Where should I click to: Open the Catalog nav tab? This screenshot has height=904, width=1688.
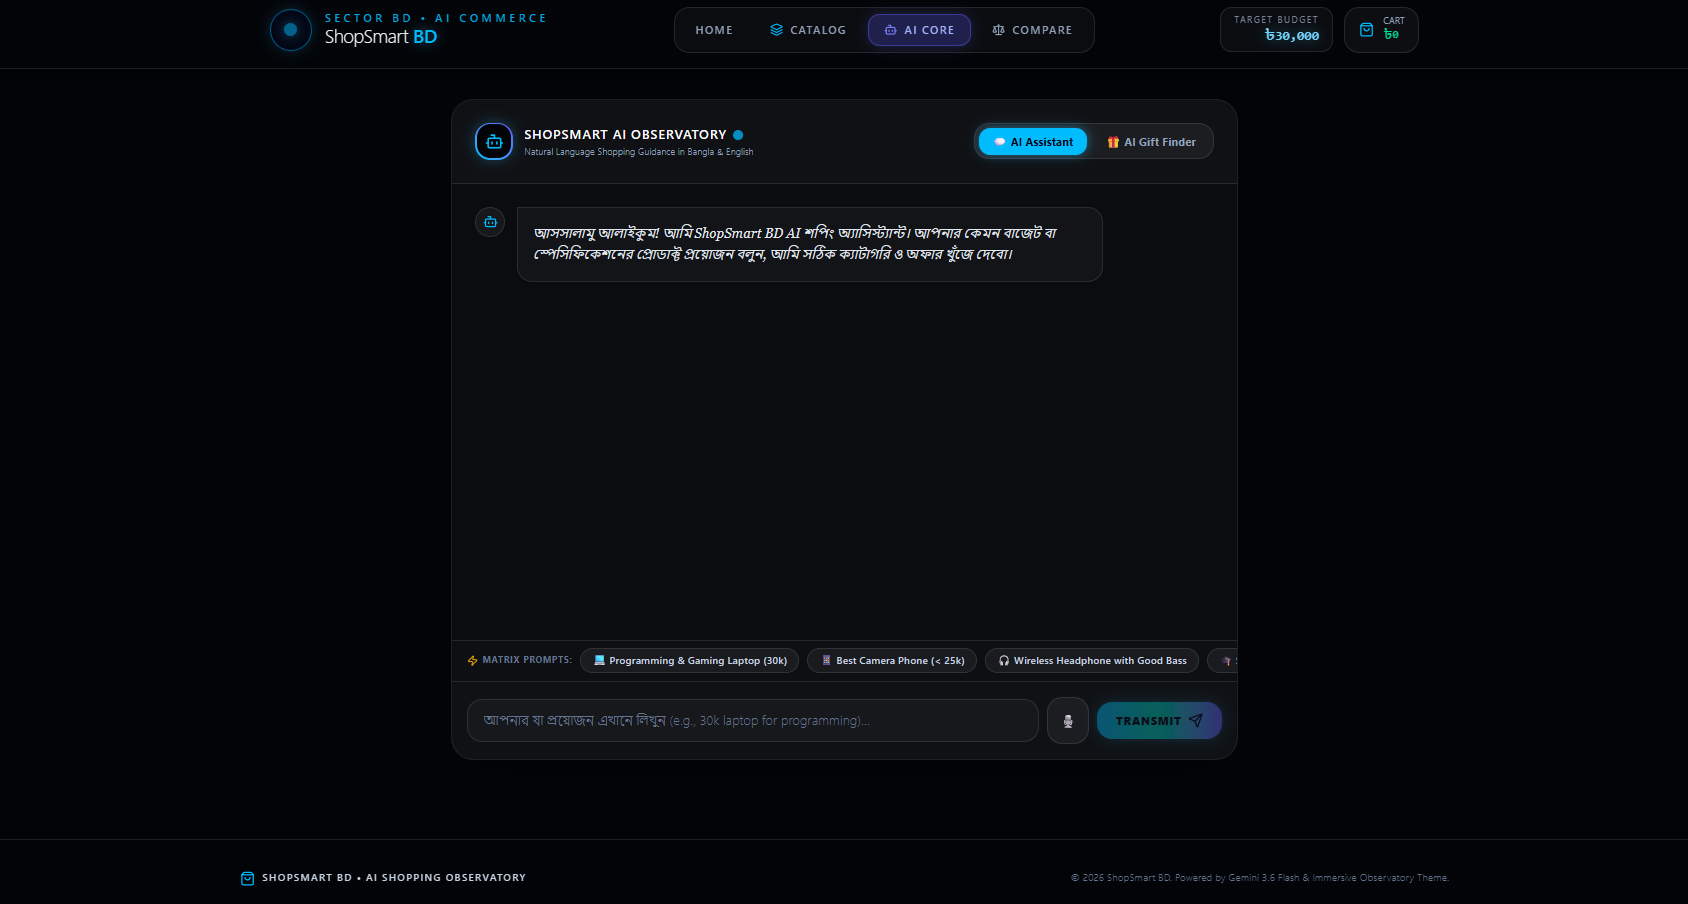pyautogui.click(x=808, y=30)
